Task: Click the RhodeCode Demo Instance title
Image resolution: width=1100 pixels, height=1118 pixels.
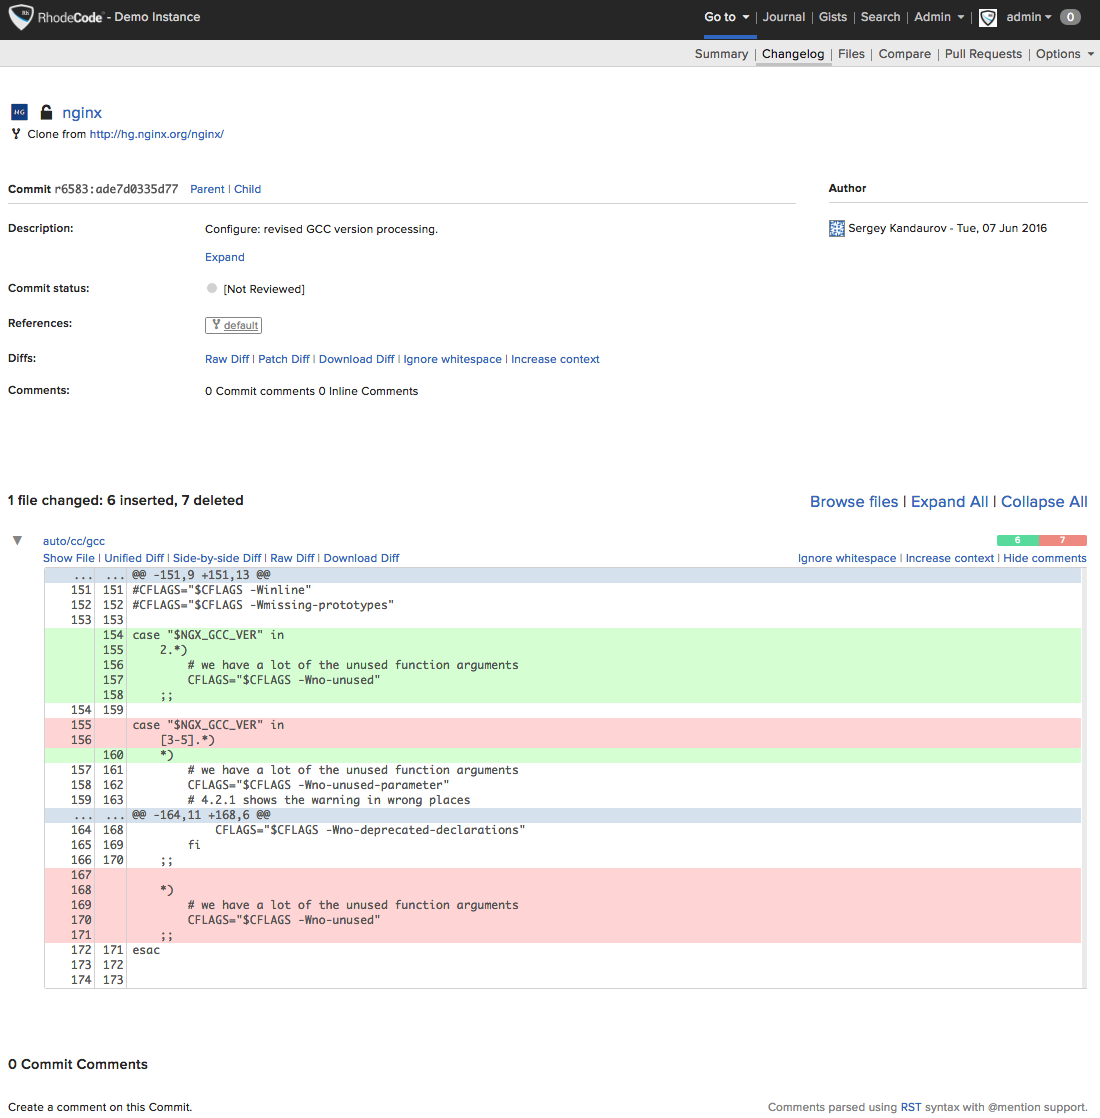Action: pyautogui.click(x=118, y=17)
